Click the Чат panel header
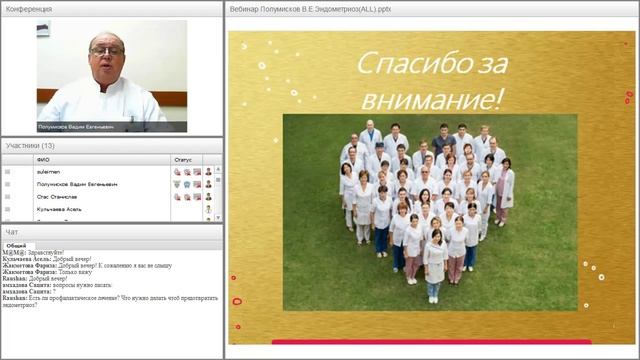The height and width of the screenshot is (360, 640). point(112,232)
